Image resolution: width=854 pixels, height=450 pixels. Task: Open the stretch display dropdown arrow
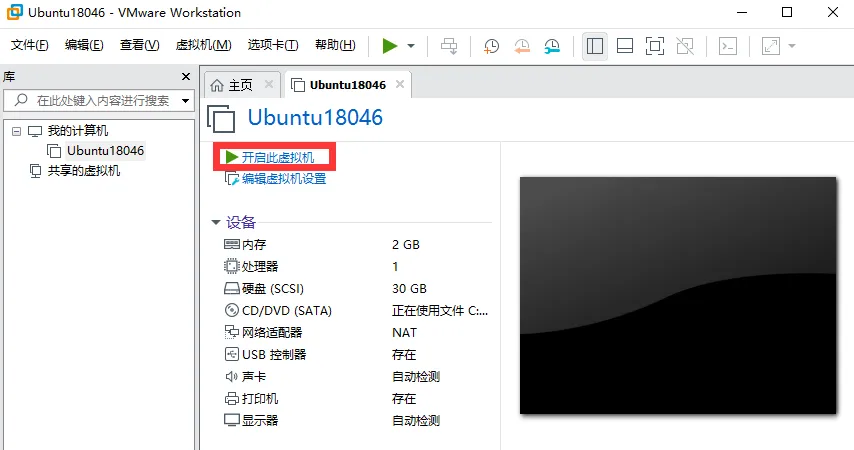pyautogui.click(x=792, y=46)
